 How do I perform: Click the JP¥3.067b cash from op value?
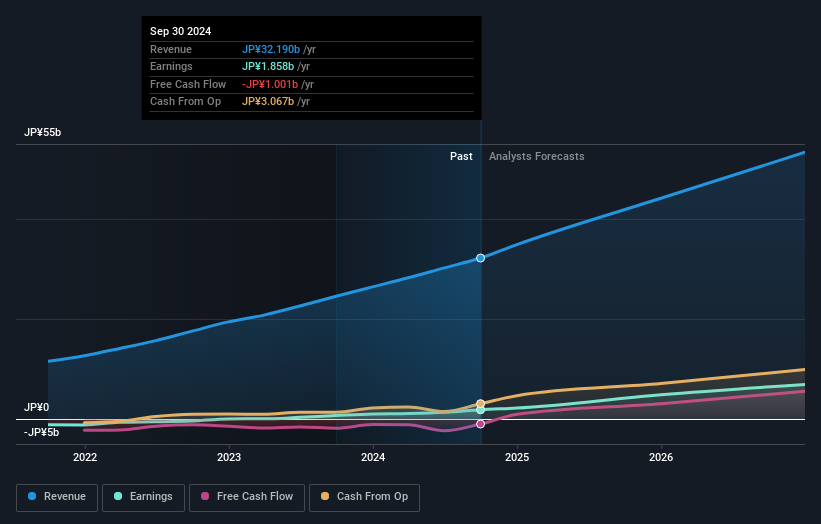268,102
